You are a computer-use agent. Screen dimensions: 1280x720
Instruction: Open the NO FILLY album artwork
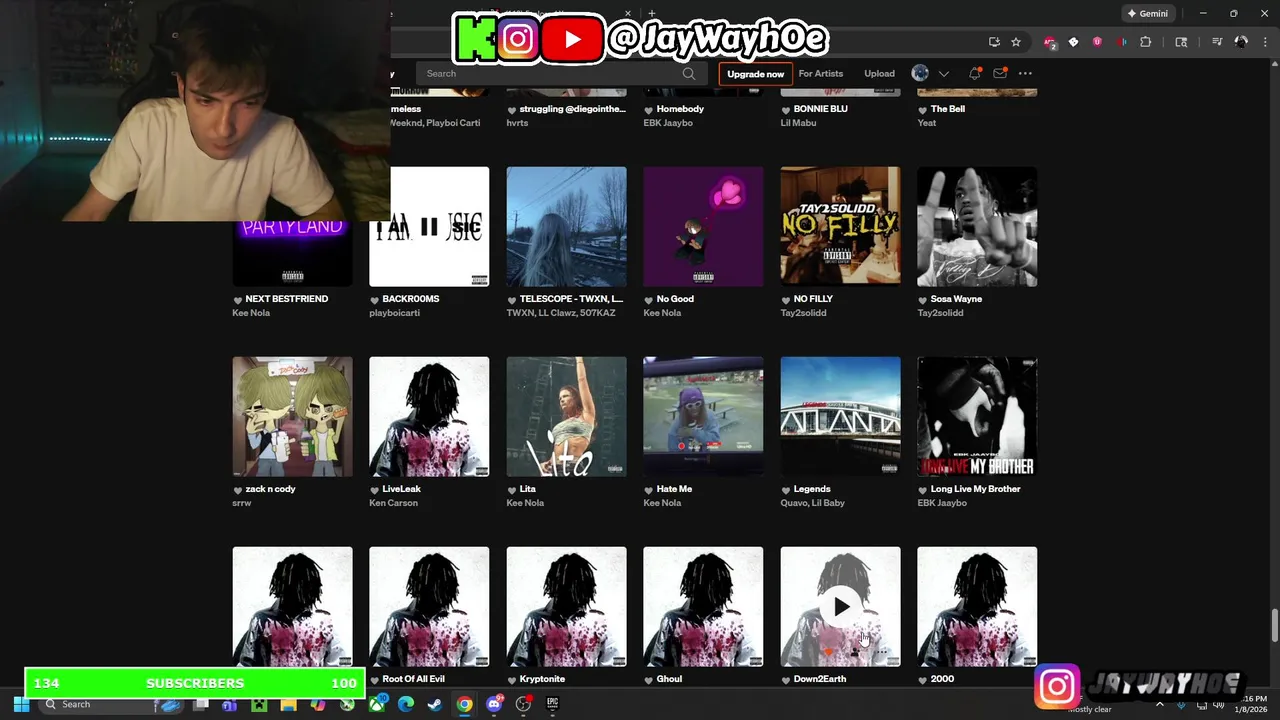tap(840, 226)
